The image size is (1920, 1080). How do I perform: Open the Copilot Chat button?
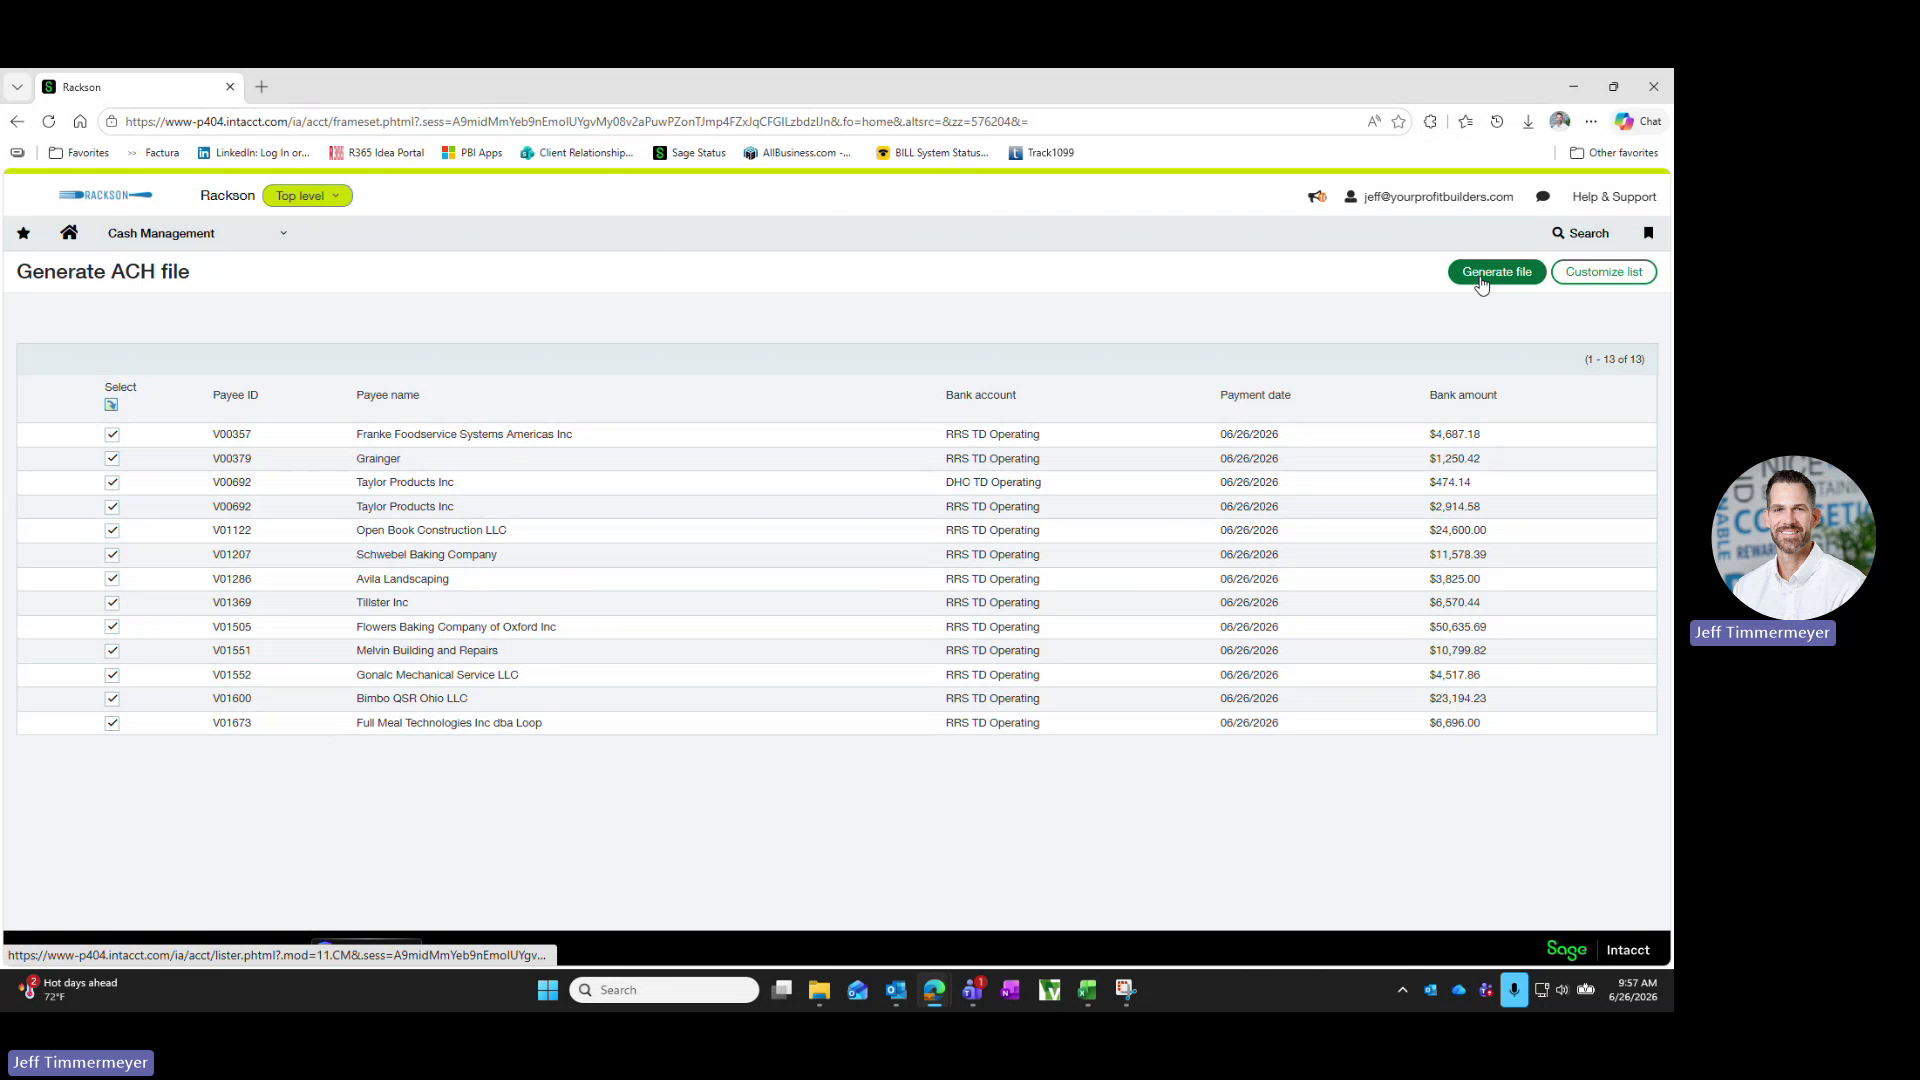[1638, 122]
